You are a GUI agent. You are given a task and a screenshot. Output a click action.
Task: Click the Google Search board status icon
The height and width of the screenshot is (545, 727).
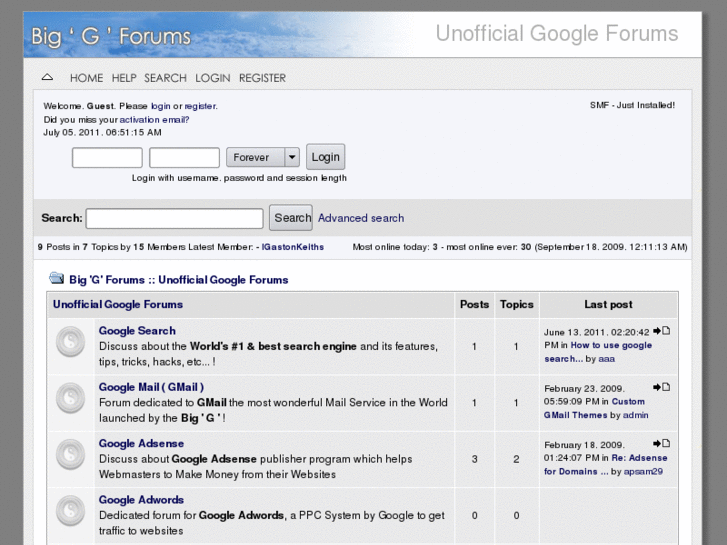[70, 342]
